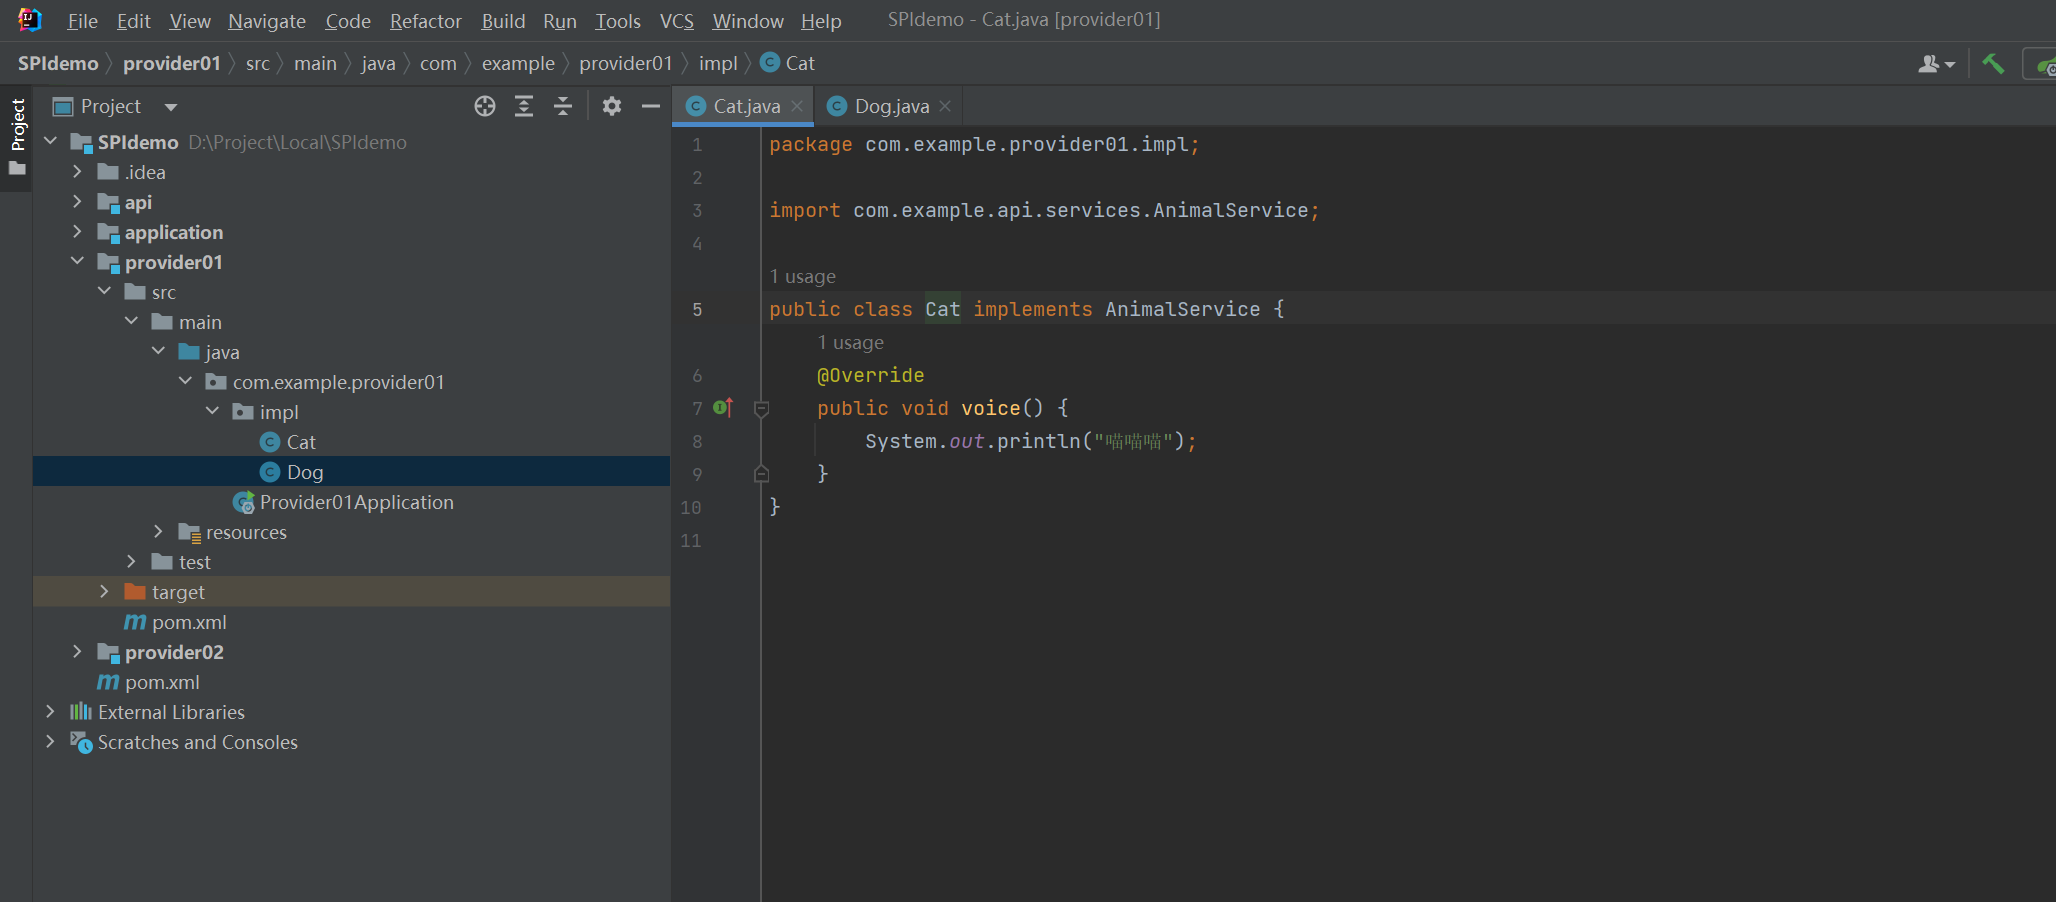This screenshot has width=2056, height=902.
Task: Click provider01 module breadcrumb after SPIdemo
Action: coord(171,63)
